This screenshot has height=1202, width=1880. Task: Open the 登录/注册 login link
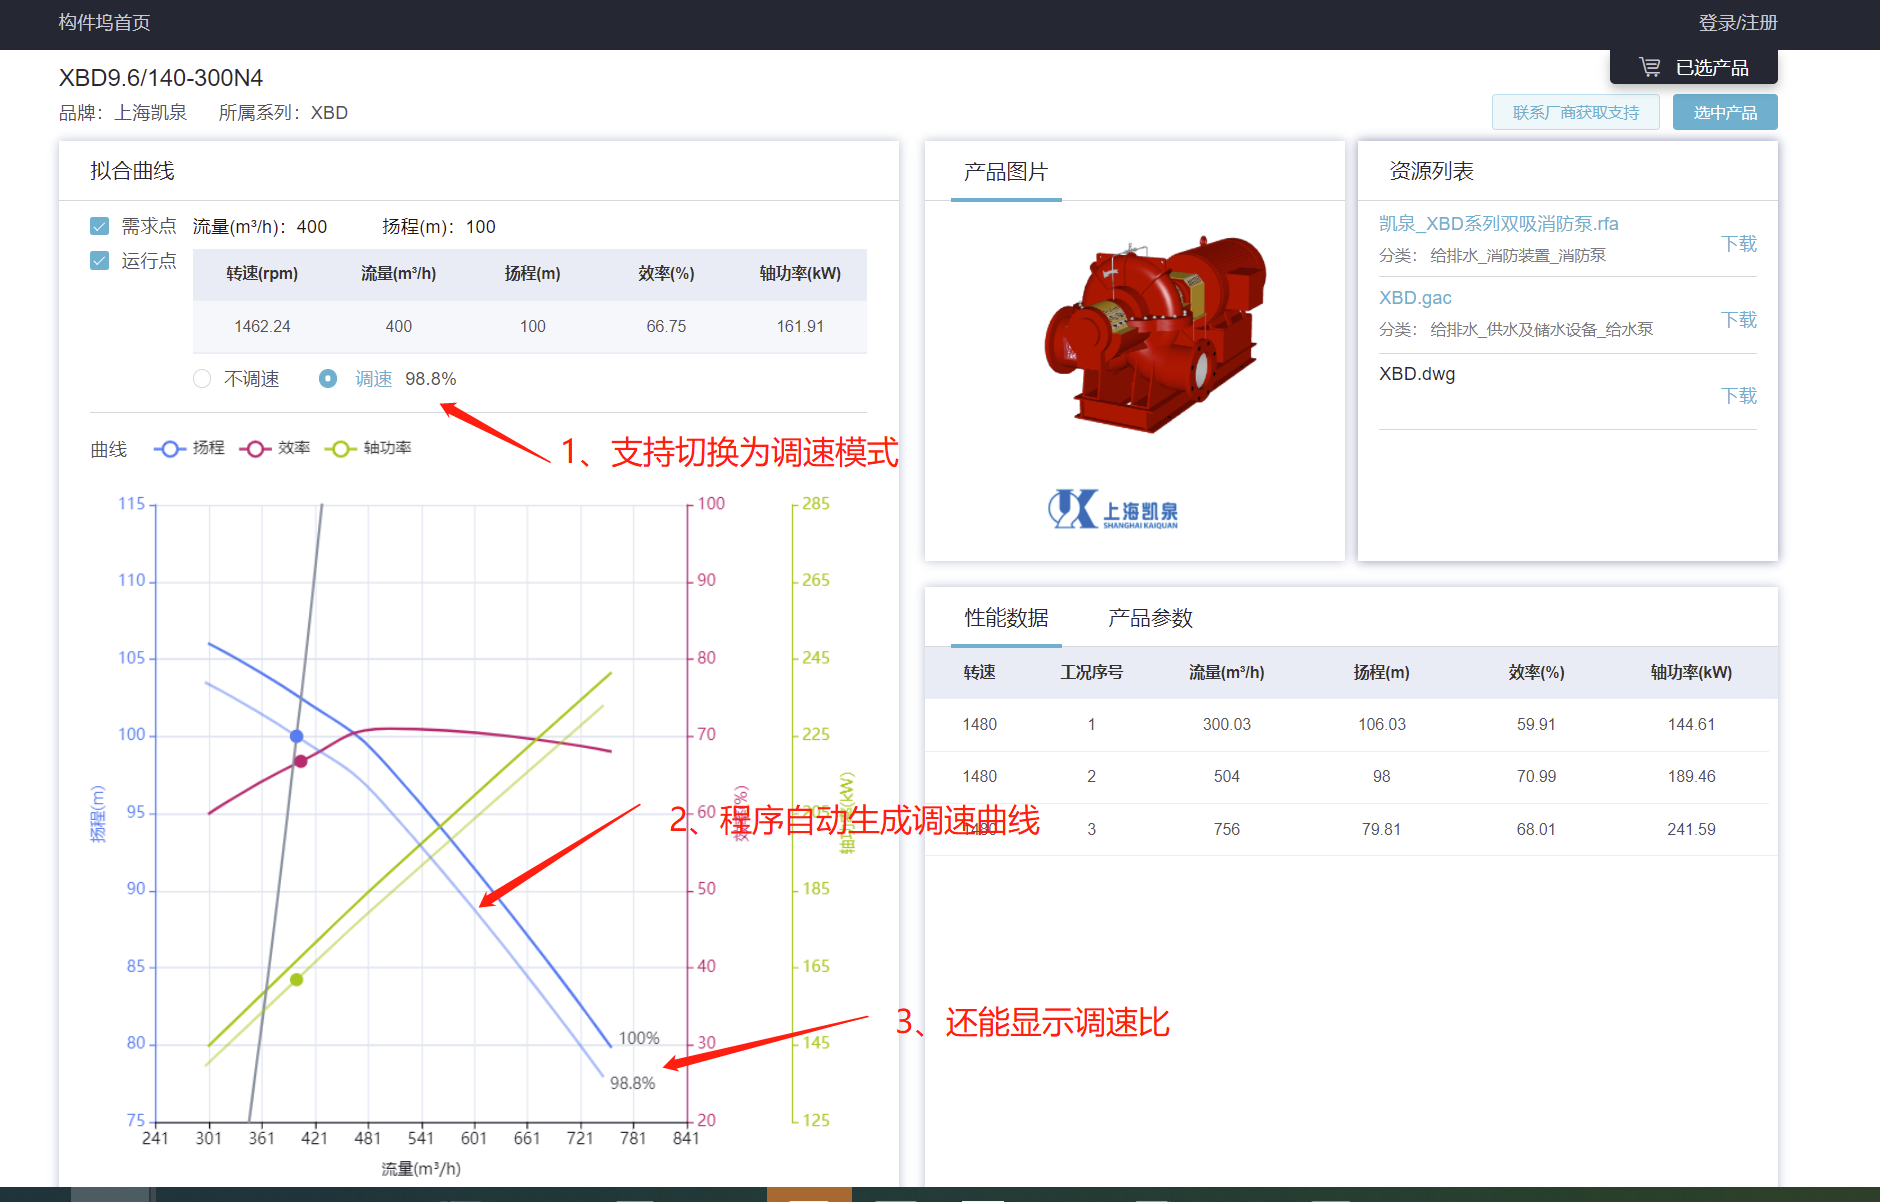(1737, 22)
